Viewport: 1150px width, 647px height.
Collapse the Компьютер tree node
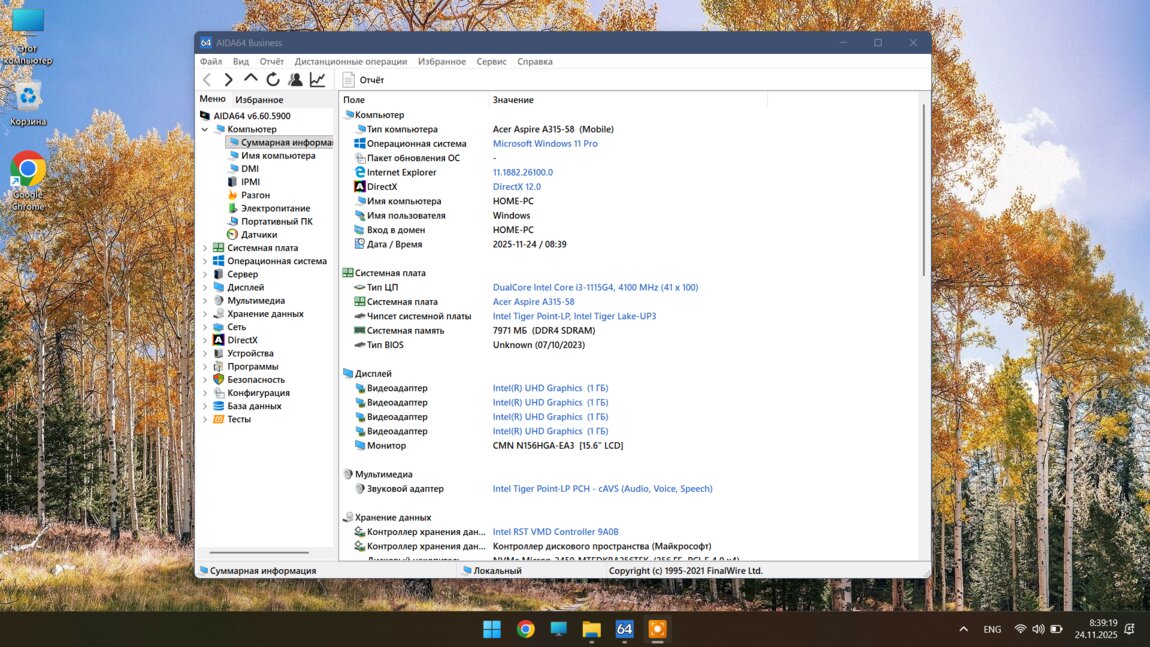click(x=205, y=130)
